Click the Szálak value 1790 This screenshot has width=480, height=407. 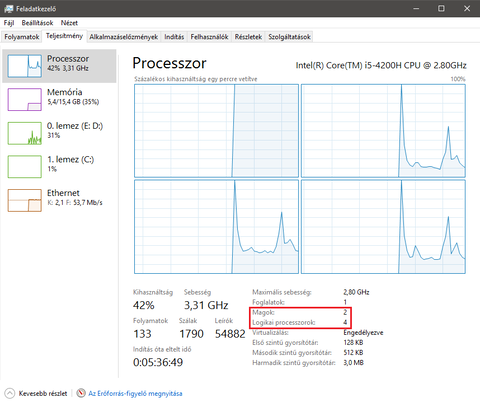(x=191, y=334)
